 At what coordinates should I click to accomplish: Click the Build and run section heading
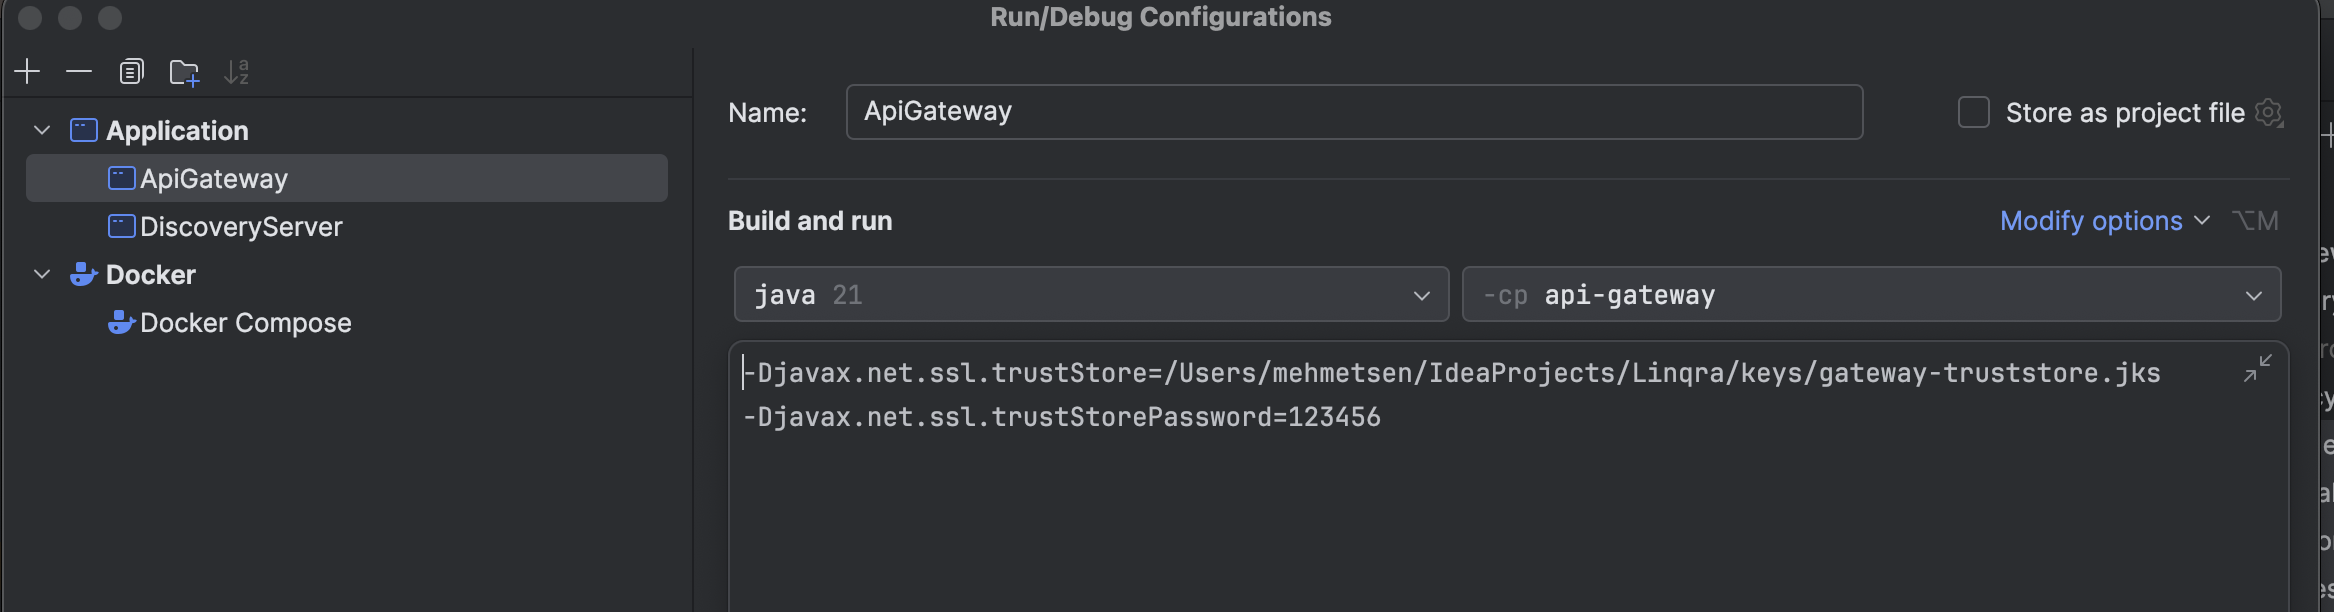810,221
